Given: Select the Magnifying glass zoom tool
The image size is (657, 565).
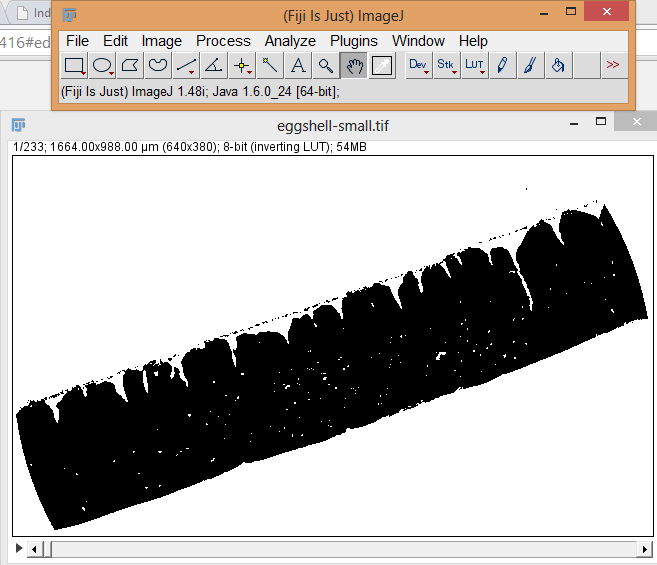Looking at the screenshot, I should point(326,65).
